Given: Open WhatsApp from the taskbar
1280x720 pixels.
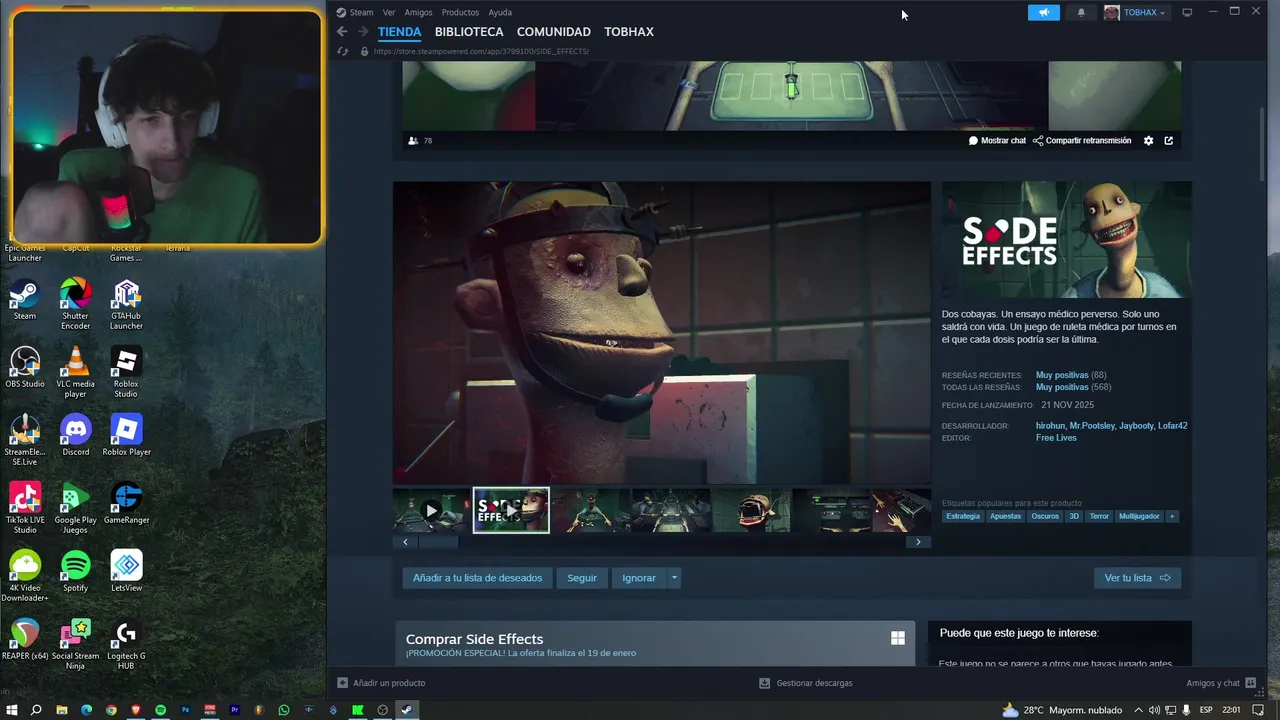Looking at the screenshot, I should (284, 710).
